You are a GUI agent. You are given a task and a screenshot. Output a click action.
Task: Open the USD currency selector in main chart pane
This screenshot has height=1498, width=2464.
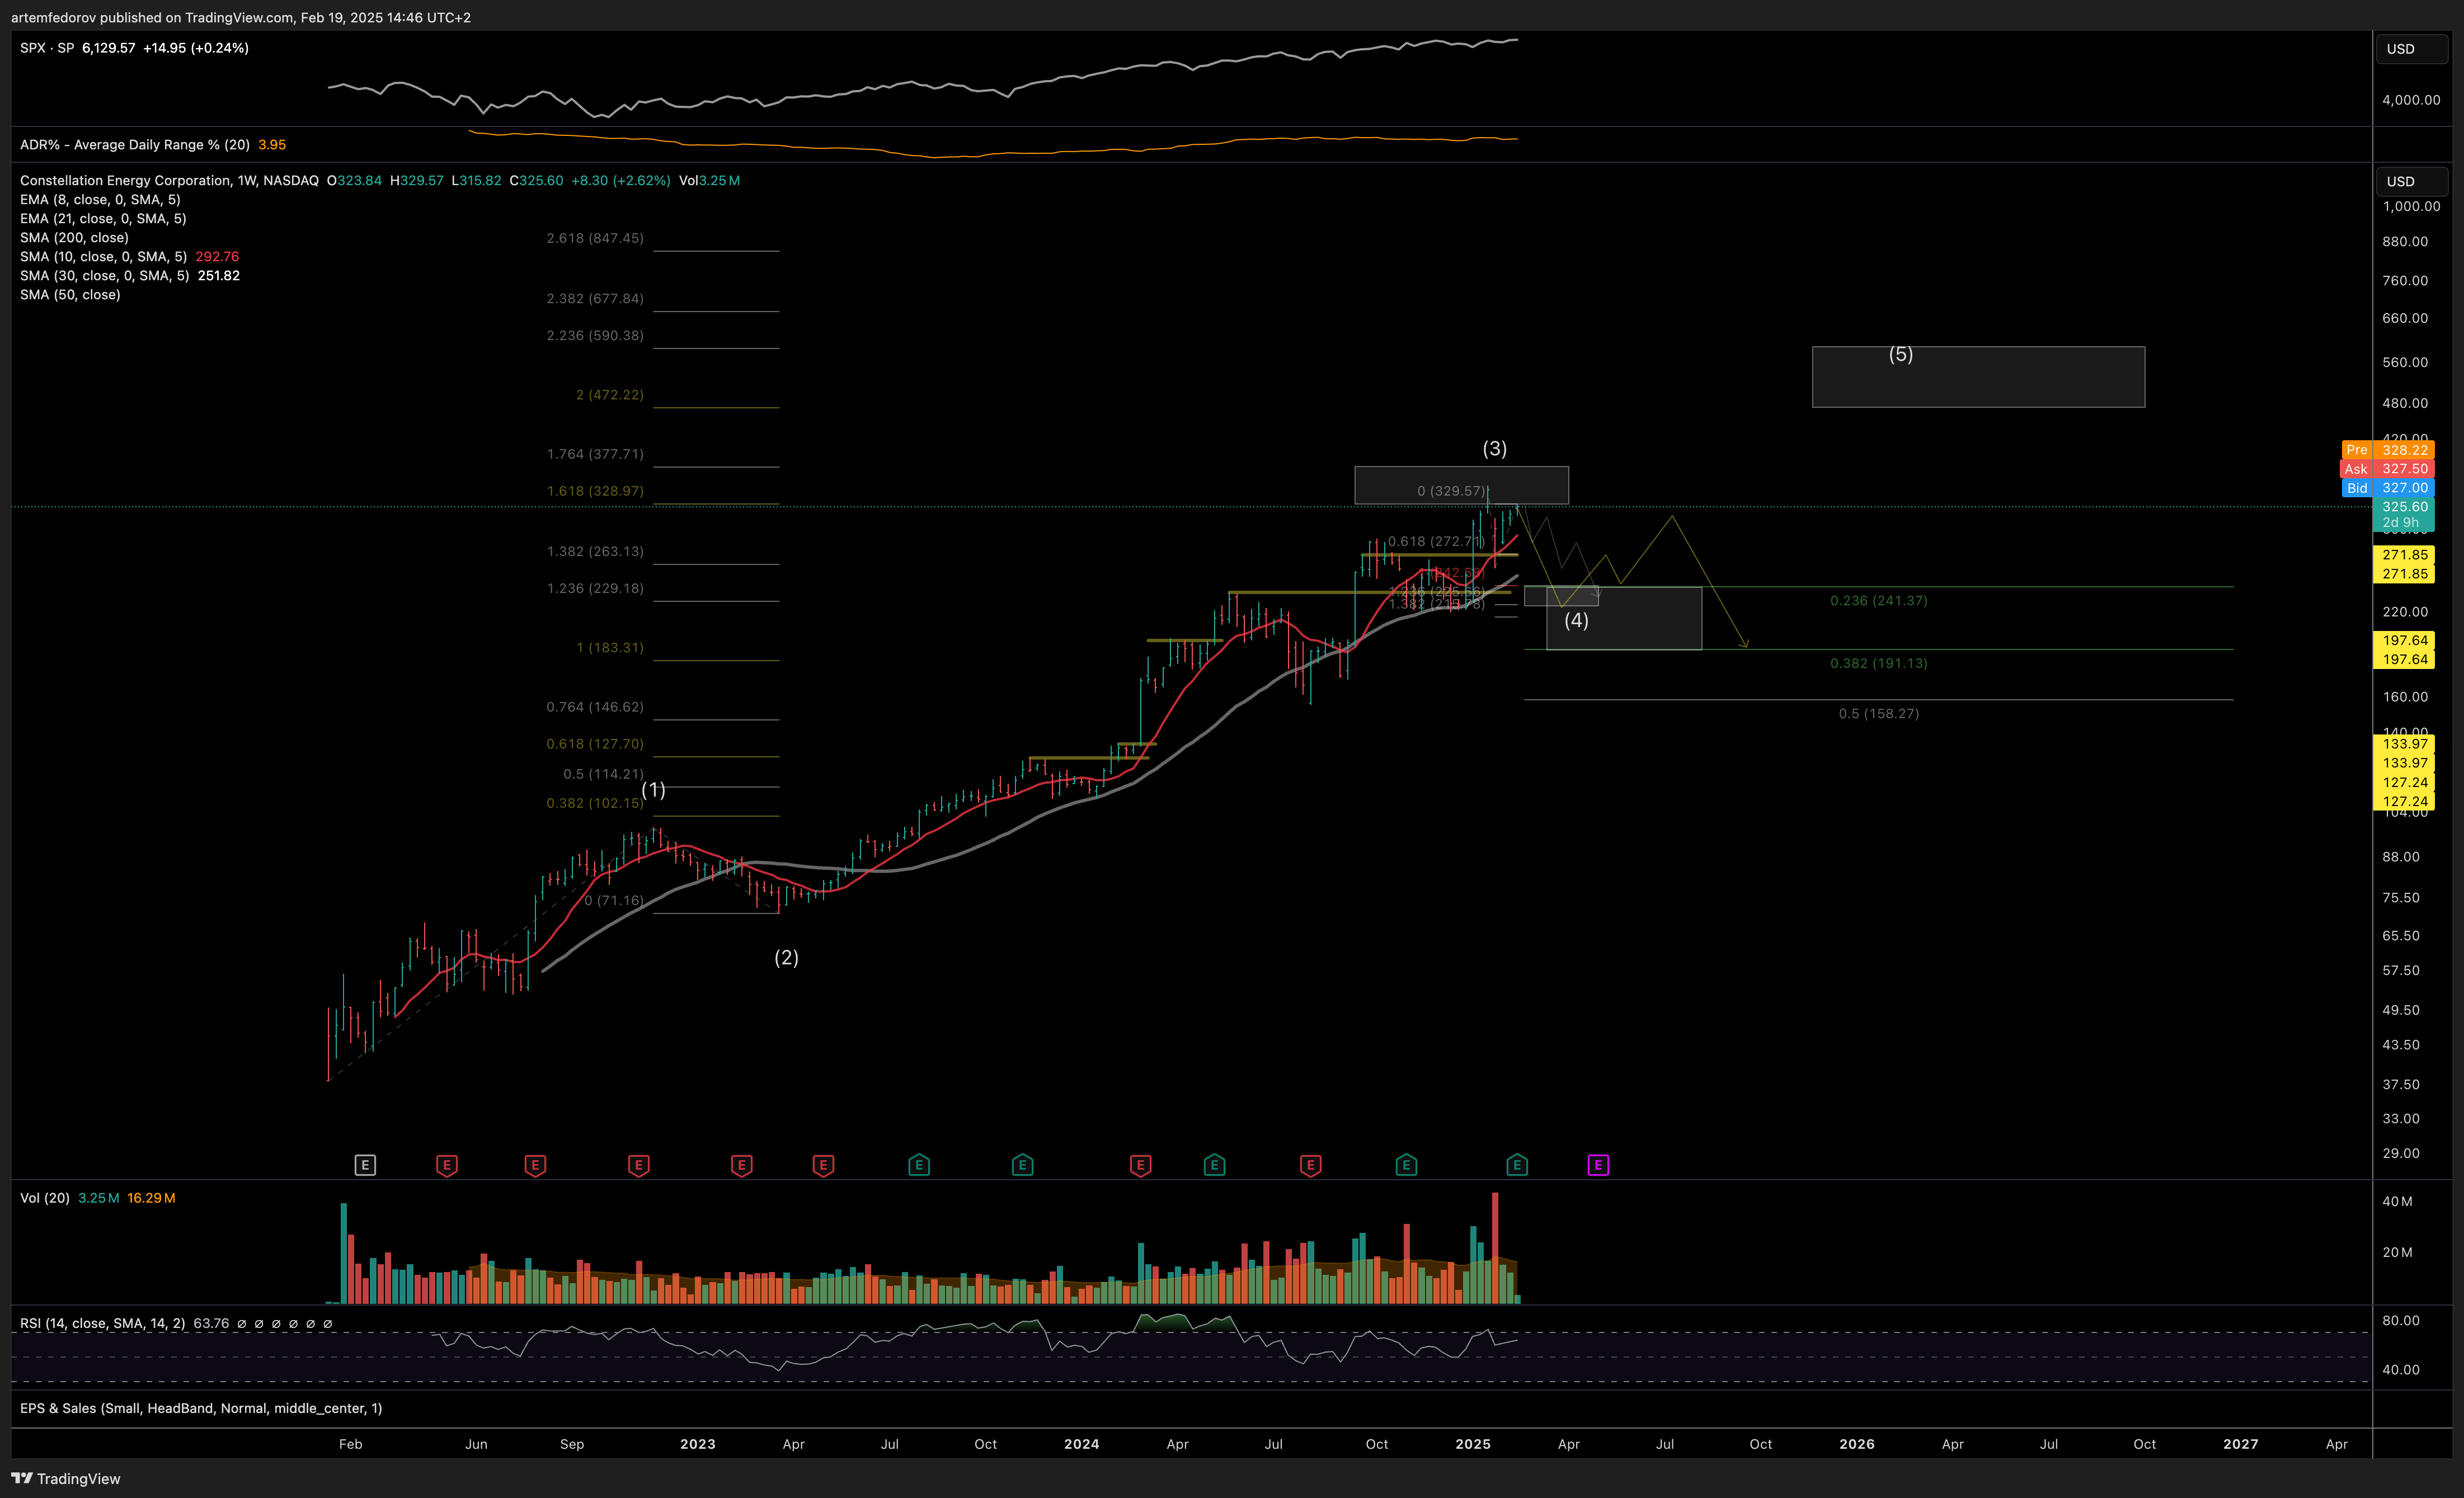[x=2411, y=181]
